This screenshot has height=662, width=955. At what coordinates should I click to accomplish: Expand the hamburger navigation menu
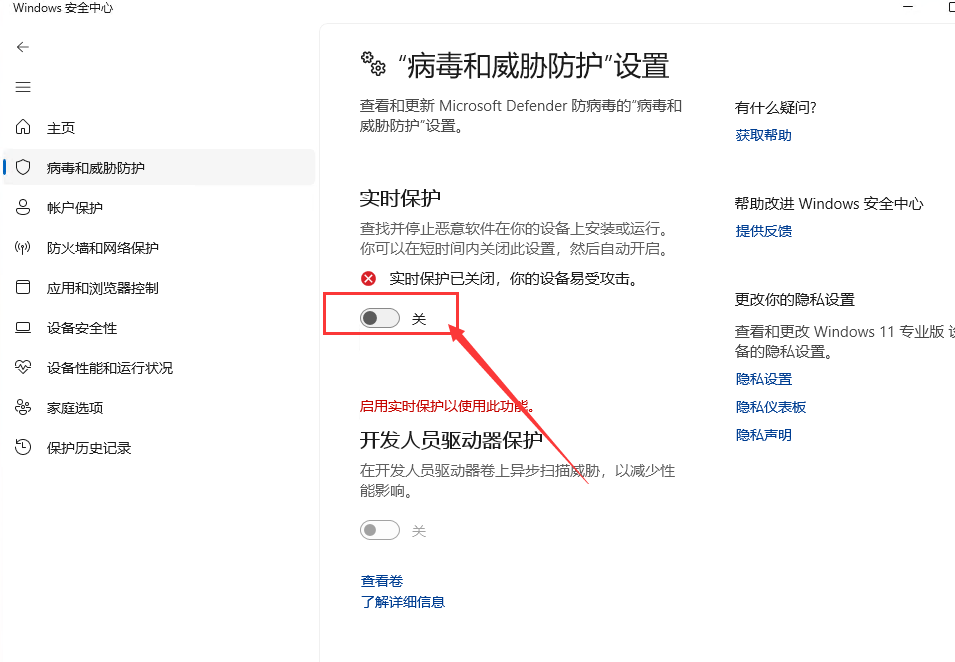[x=23, y=87]
